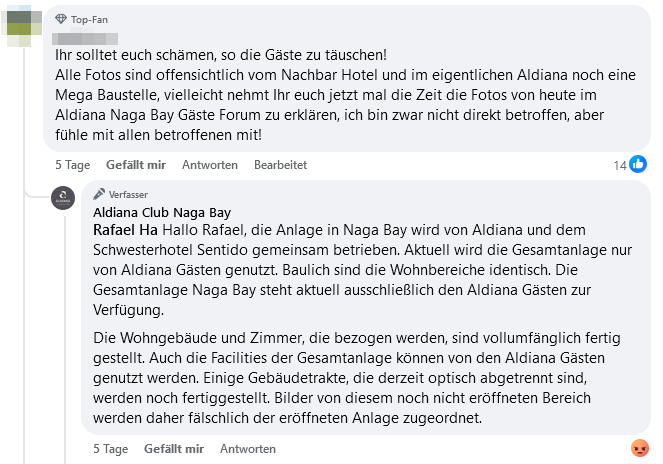
Task: Click the Top-Fan label text
Action: [x=89, y=19]
